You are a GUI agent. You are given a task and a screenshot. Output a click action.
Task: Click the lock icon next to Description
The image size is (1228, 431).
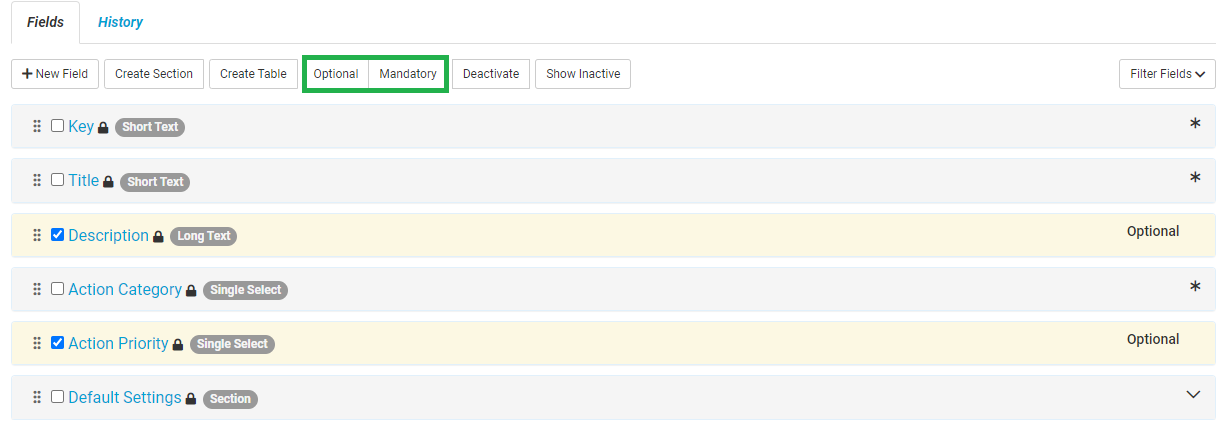[x=158, y=237]
